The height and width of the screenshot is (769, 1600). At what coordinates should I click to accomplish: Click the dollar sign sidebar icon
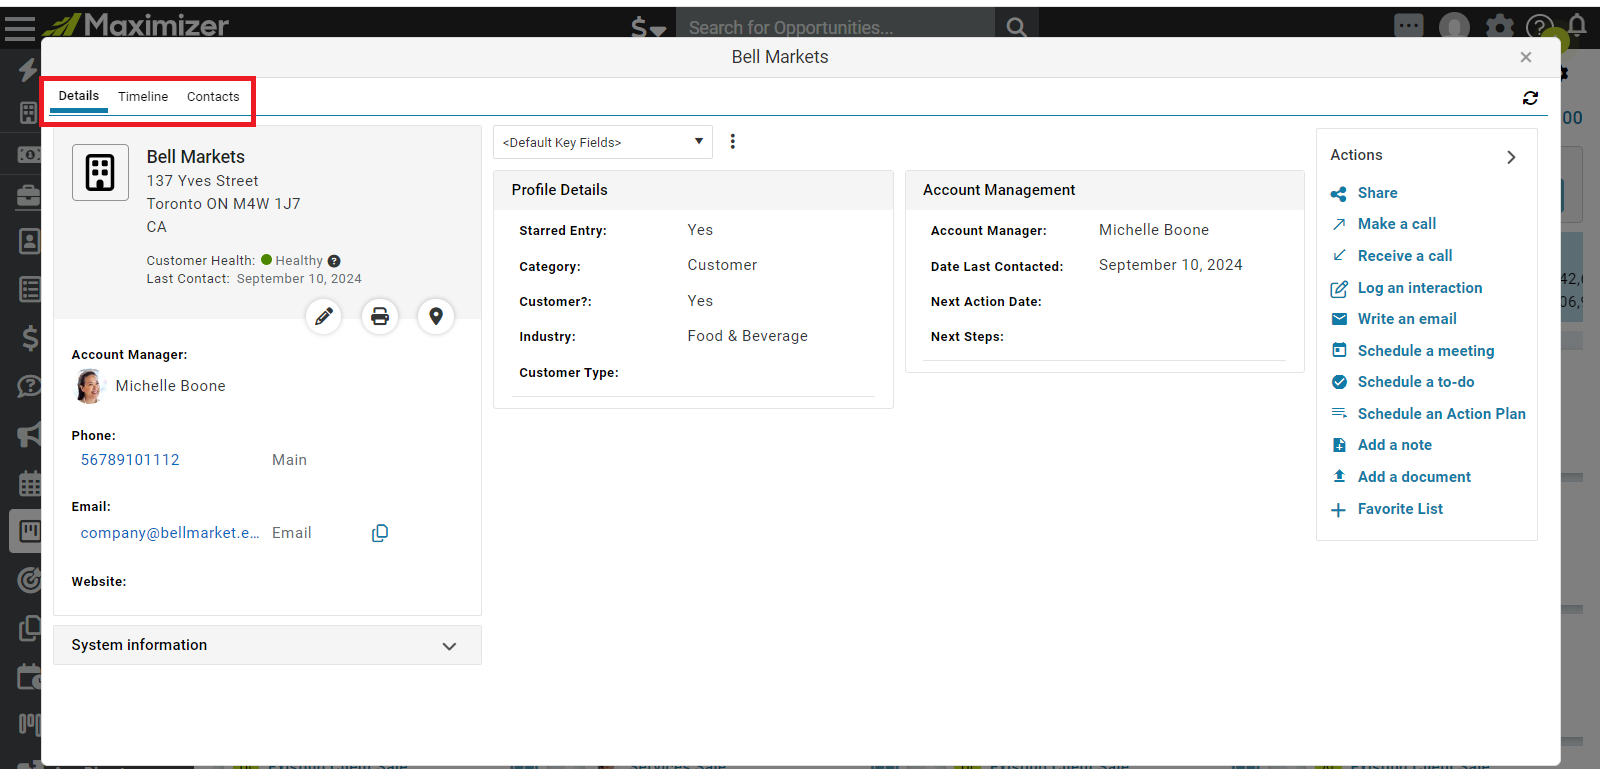click(30, 339)
